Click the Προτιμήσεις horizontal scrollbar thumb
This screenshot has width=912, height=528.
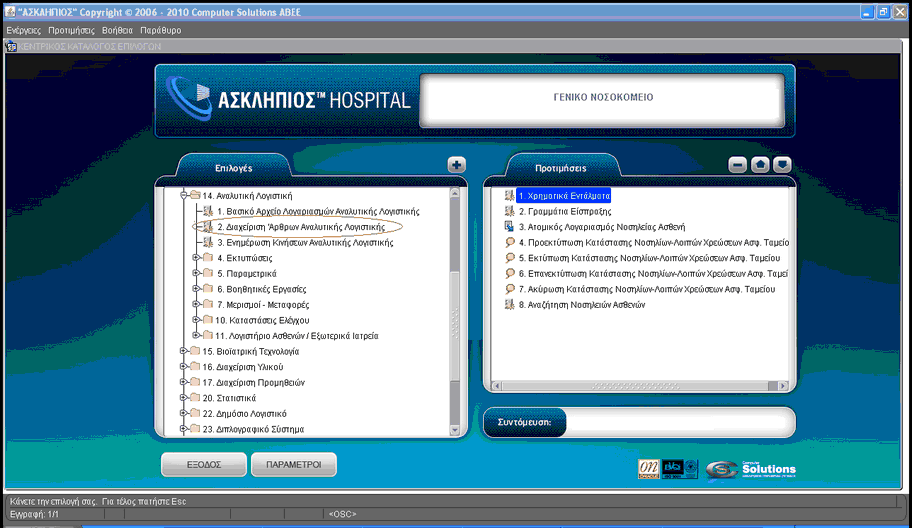point(635,386)
